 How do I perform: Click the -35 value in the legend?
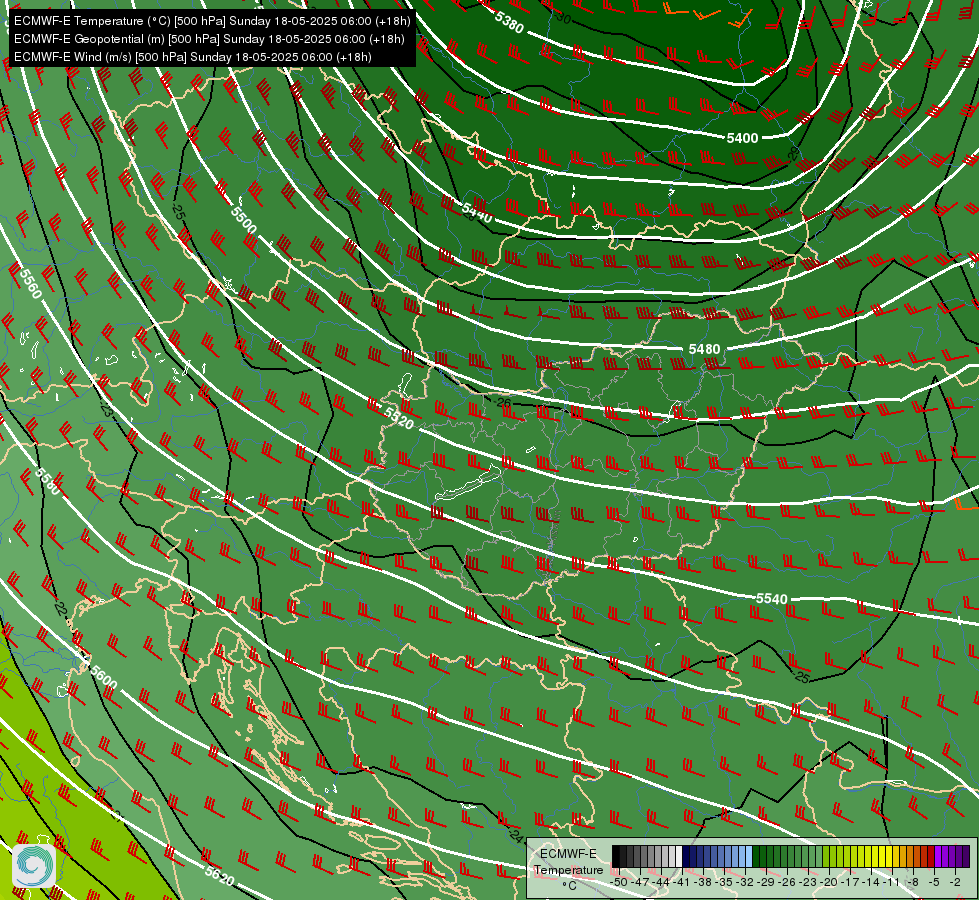[x=724, y=882]
